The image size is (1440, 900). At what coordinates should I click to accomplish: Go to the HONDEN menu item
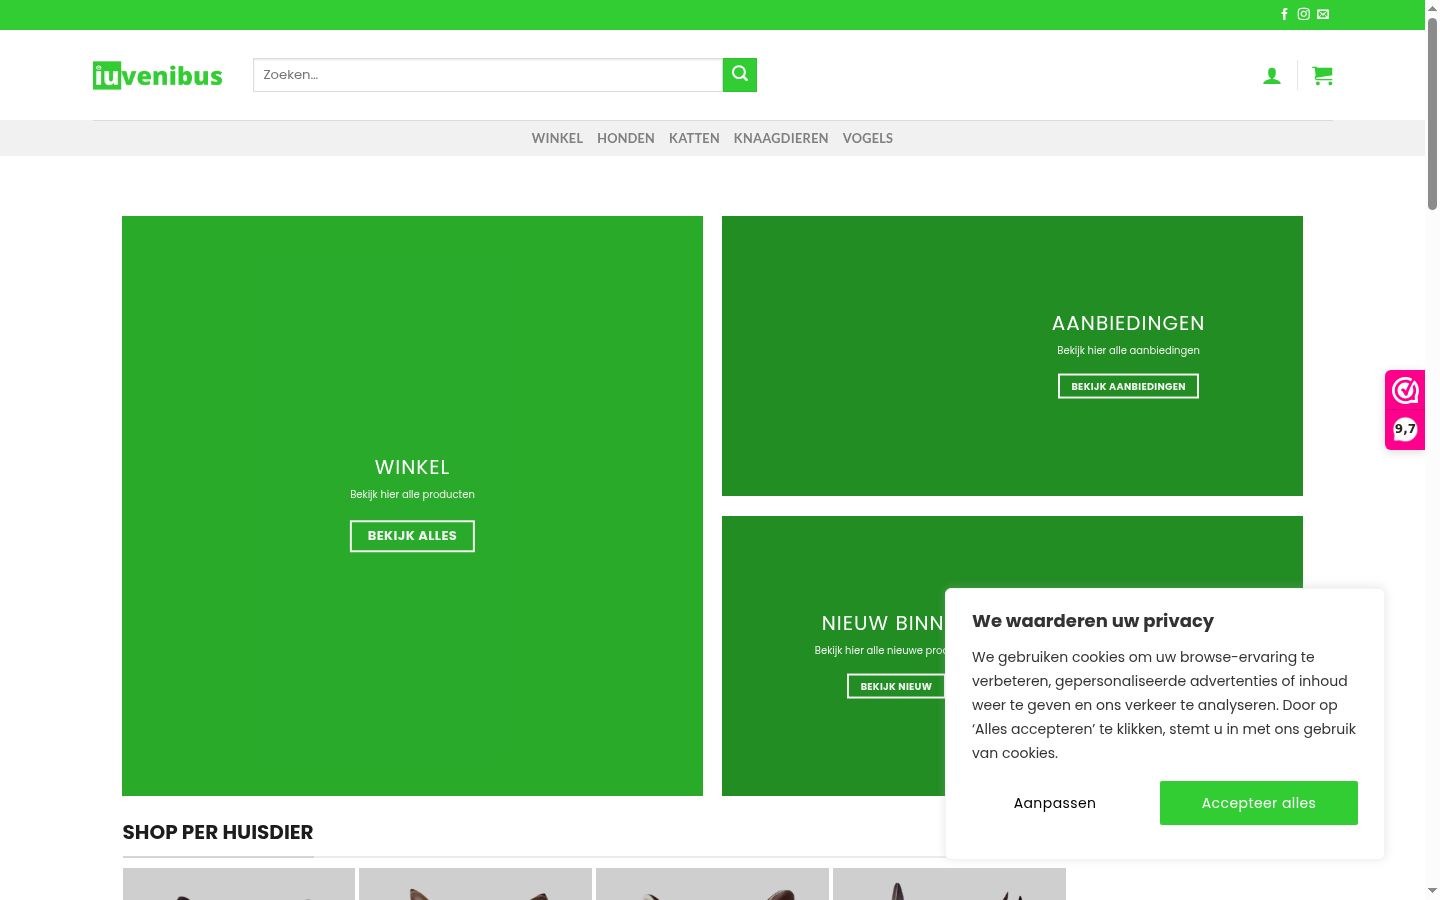point(626,138)
